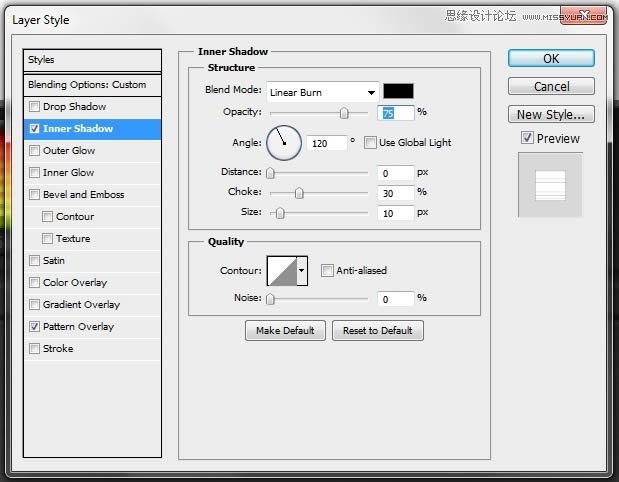
Task: Click the black shadow color swatch
Action: (x=398, y=91)
